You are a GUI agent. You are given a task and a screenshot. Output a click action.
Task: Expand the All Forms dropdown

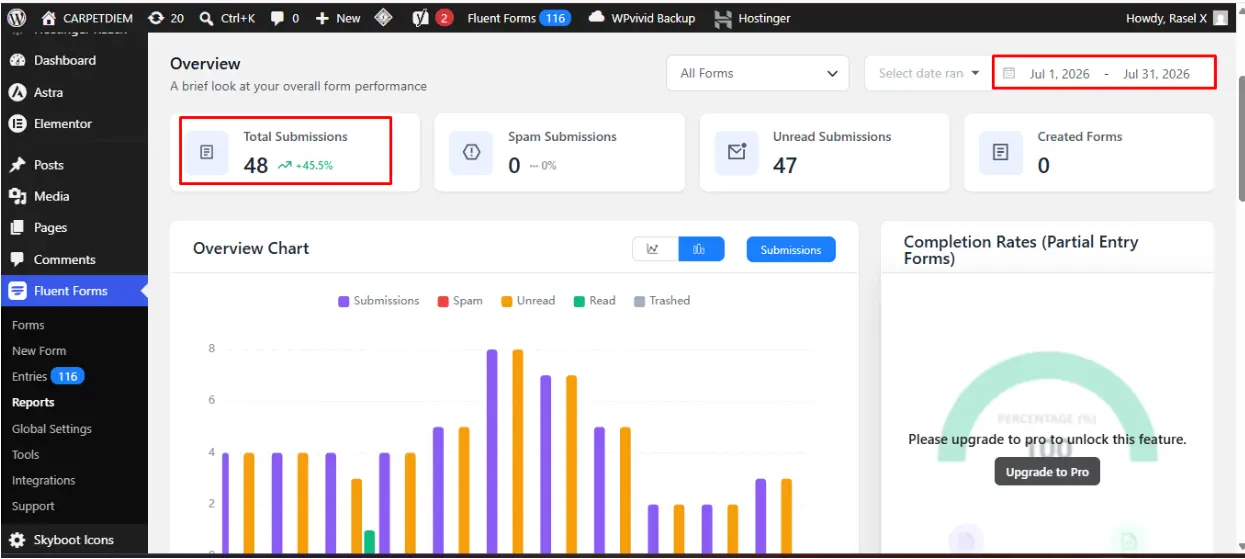[x=757, y=73]
